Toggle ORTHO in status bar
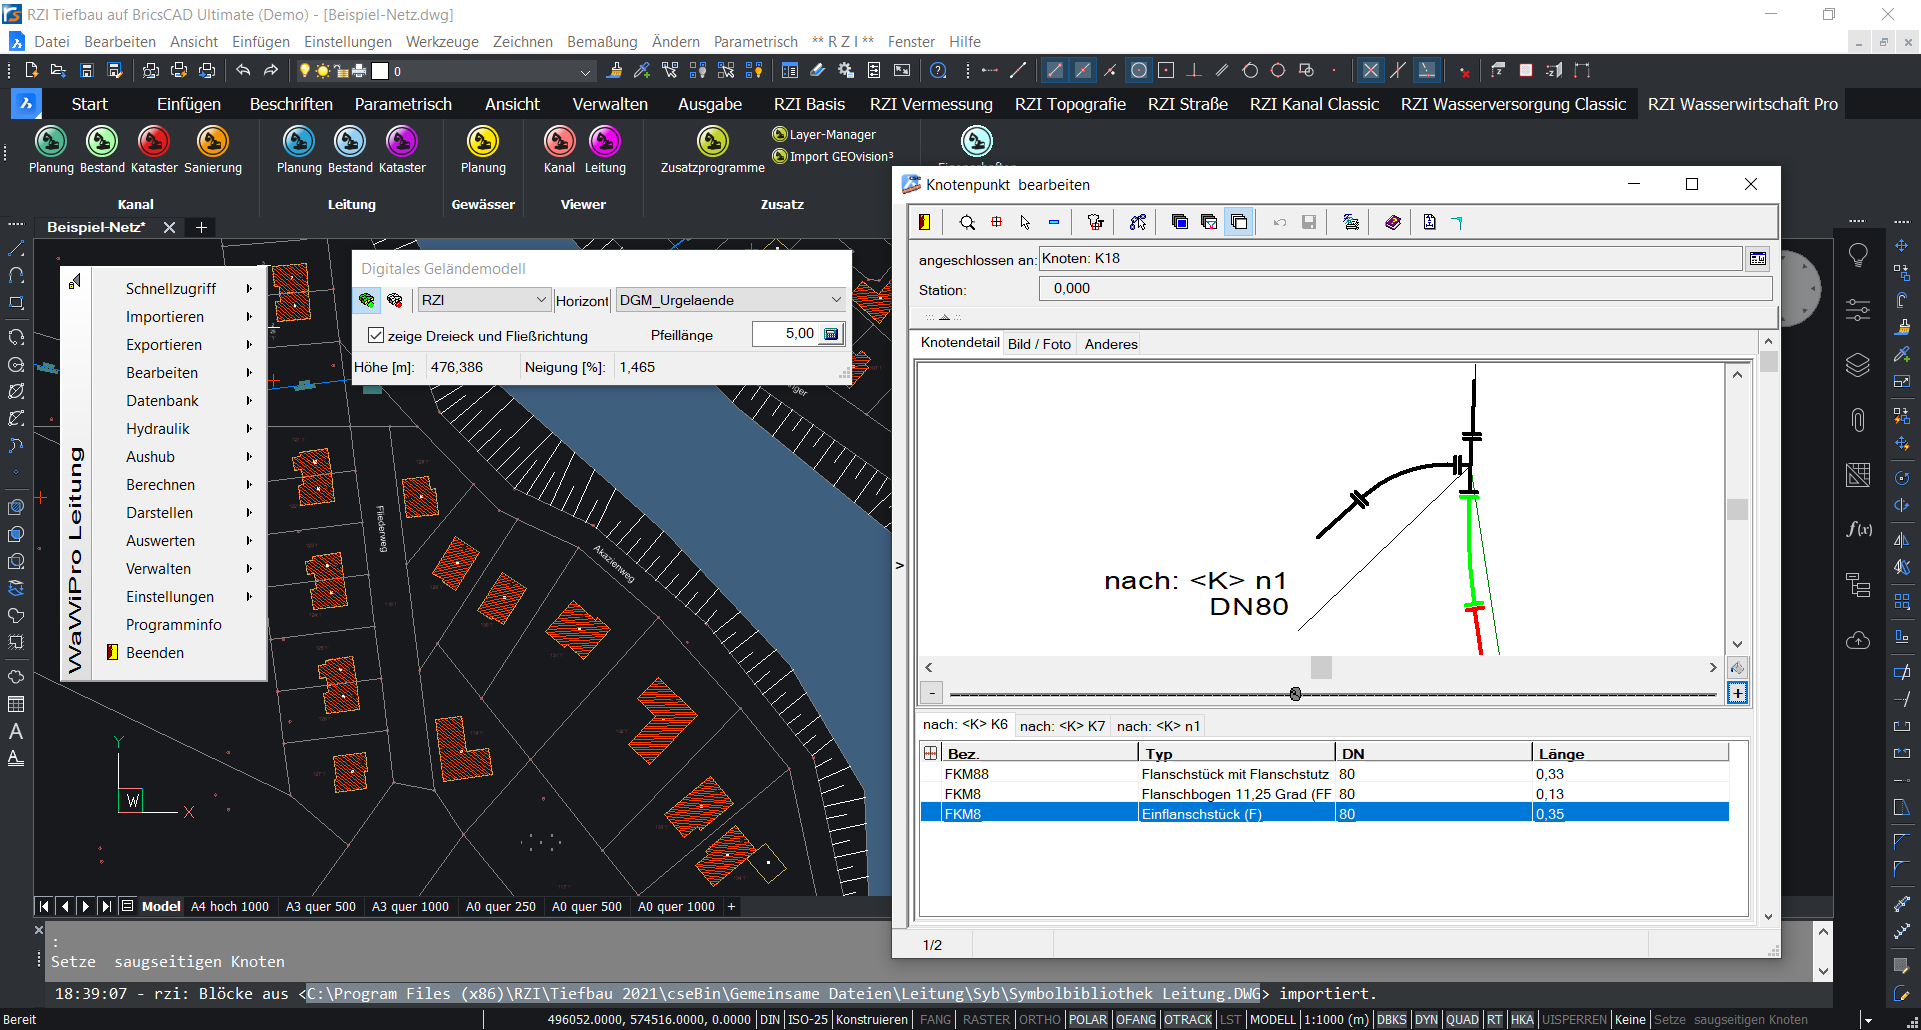 pos(1040,1019)
